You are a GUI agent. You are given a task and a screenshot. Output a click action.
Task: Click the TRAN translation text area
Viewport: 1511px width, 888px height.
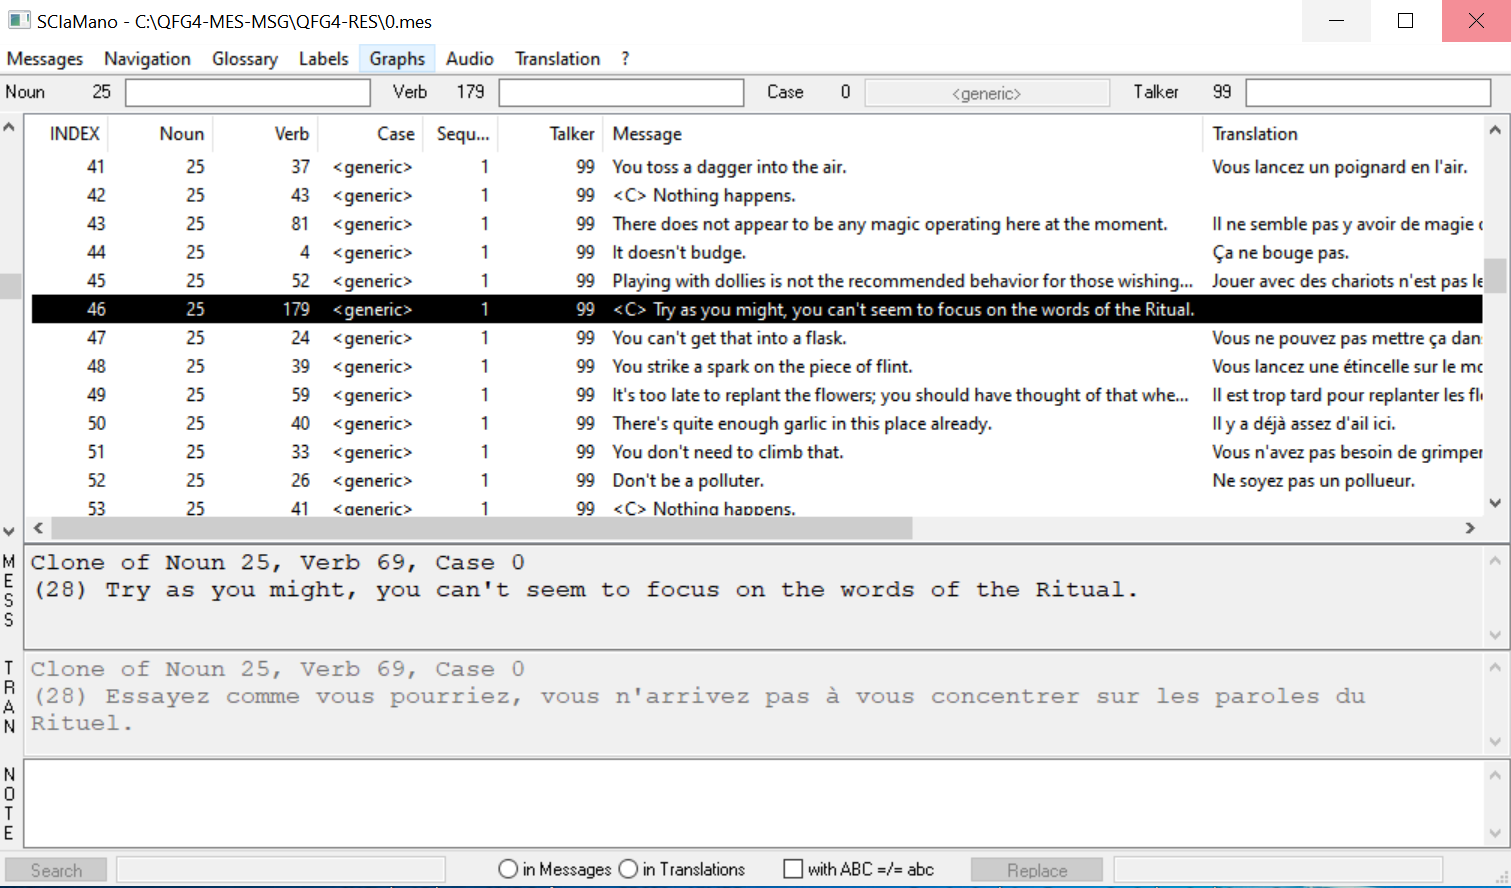point(754,703)
